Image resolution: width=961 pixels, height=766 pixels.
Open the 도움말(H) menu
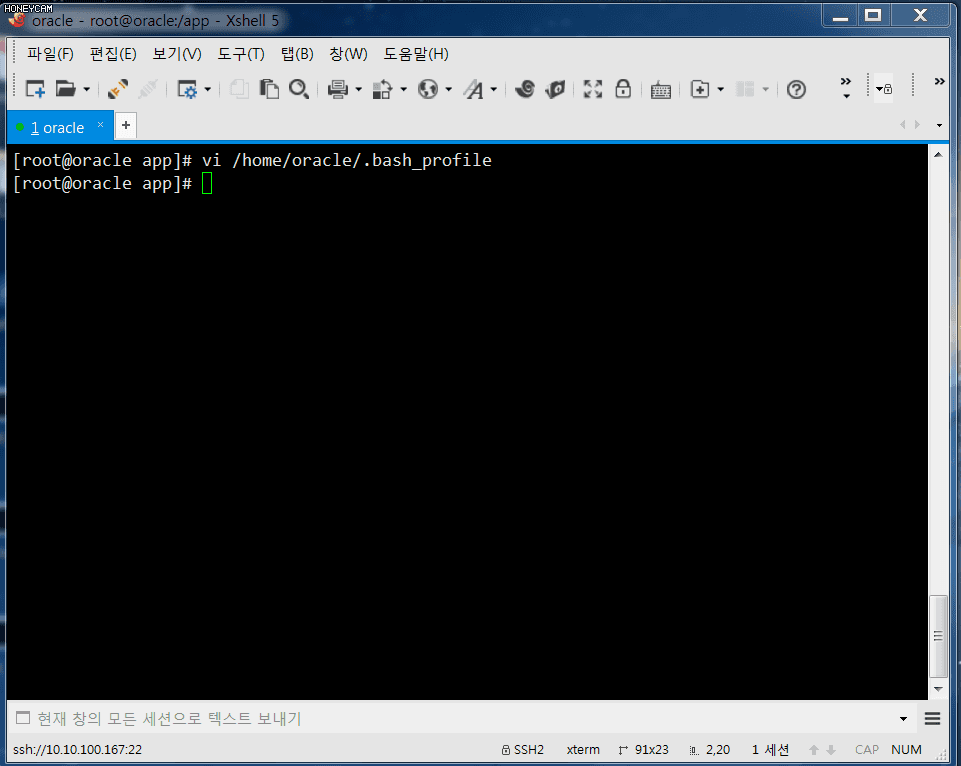click(x=416, y=54)
